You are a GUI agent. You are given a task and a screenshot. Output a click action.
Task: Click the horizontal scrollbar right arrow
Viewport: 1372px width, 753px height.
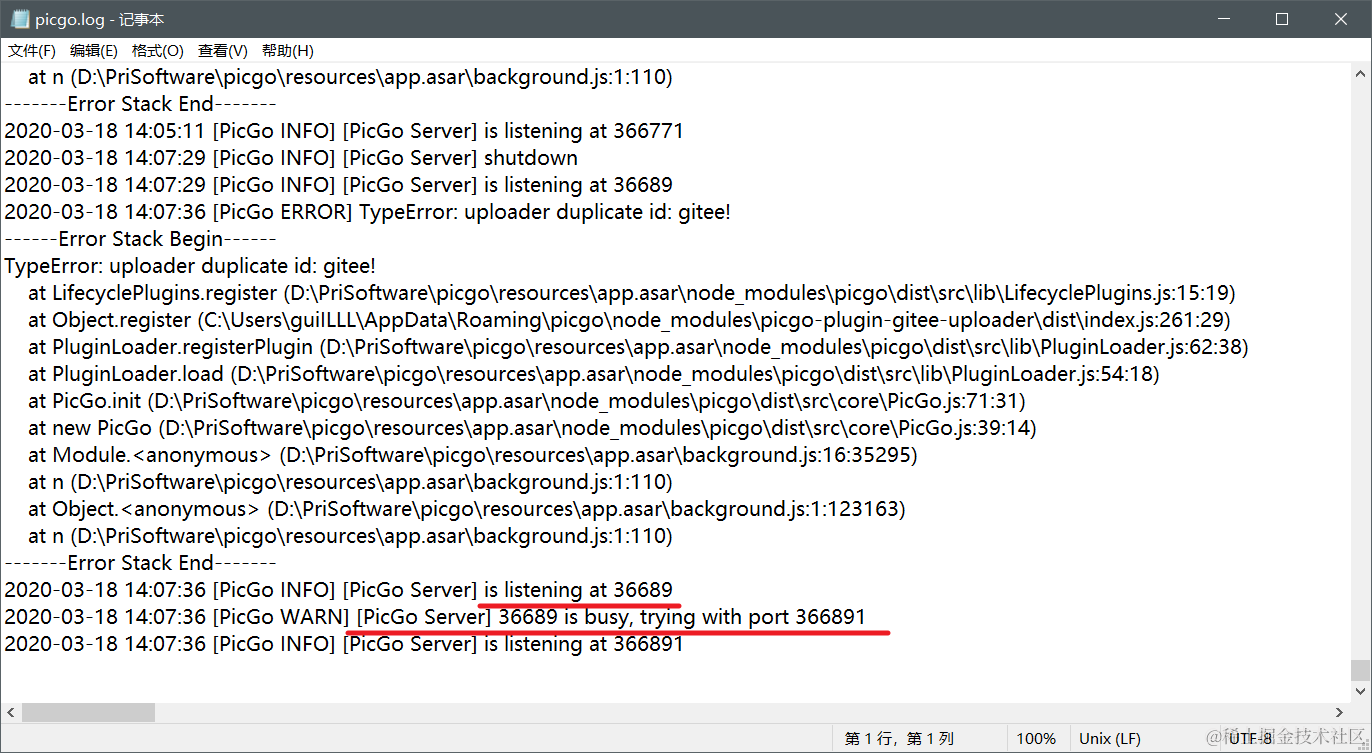(1339, 712)
